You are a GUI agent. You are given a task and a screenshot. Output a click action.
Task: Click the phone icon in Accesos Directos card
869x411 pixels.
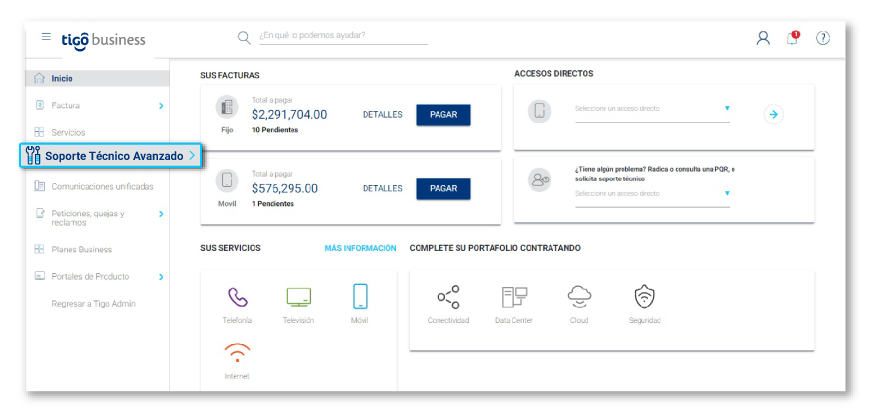pos(539,111)
